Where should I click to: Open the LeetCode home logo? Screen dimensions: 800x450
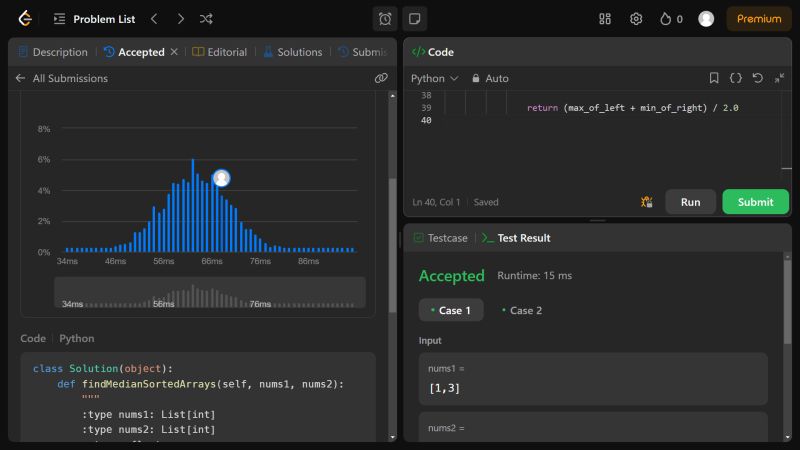pyautogui.click(x=25, y=19)
